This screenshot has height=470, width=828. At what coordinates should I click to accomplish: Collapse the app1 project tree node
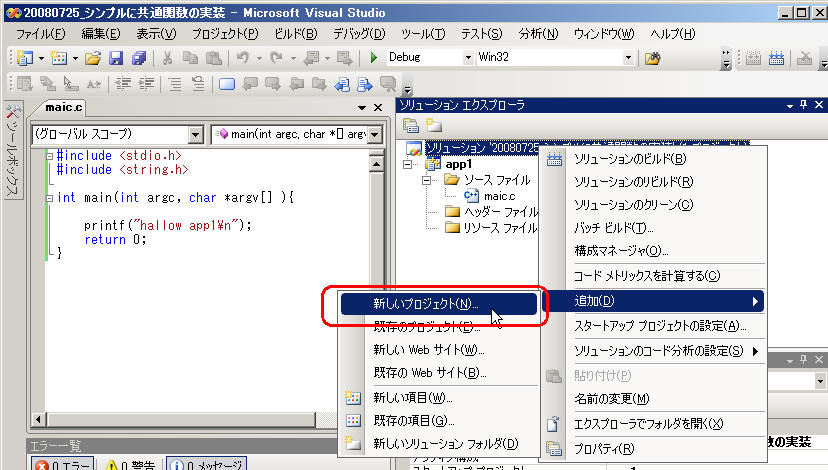click(x=407, y=164)
